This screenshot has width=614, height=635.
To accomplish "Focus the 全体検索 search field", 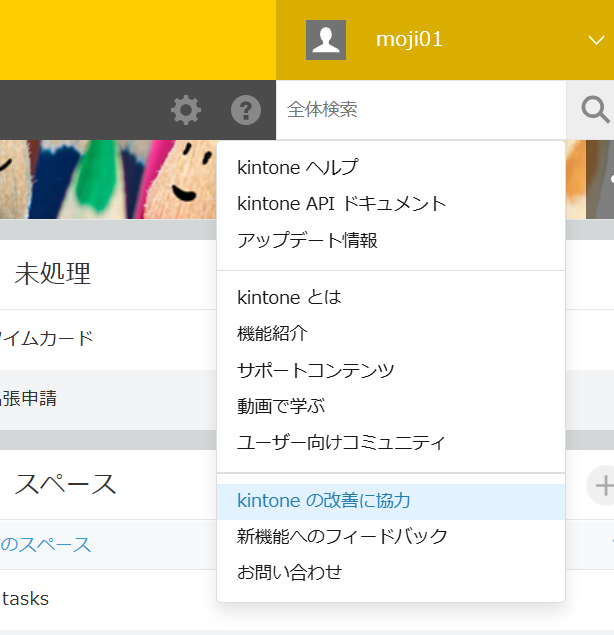I will pos(421,110).
